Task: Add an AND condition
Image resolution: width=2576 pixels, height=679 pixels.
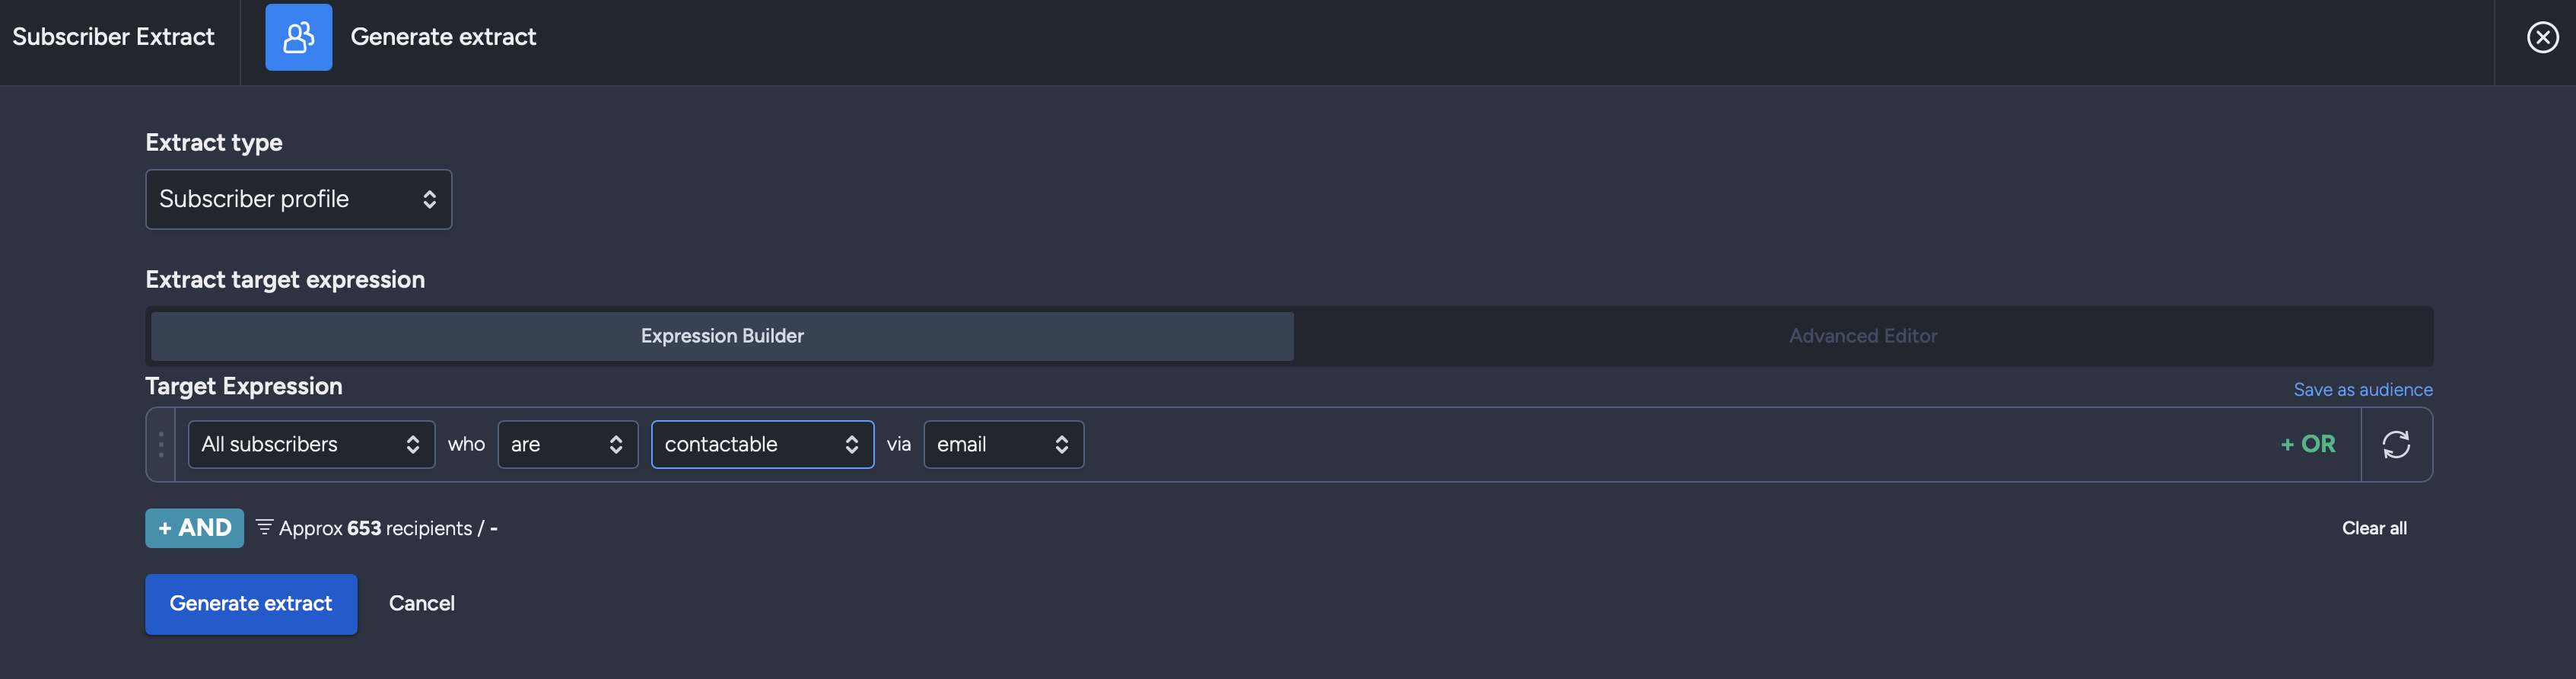Action: point(194,528)
